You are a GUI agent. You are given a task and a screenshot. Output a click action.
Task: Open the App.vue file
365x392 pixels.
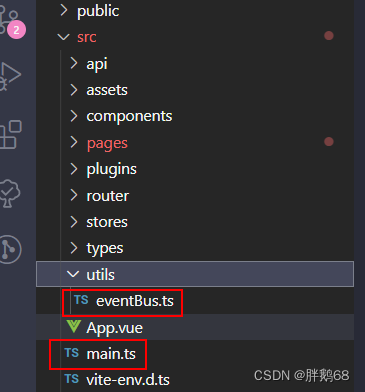115,328
